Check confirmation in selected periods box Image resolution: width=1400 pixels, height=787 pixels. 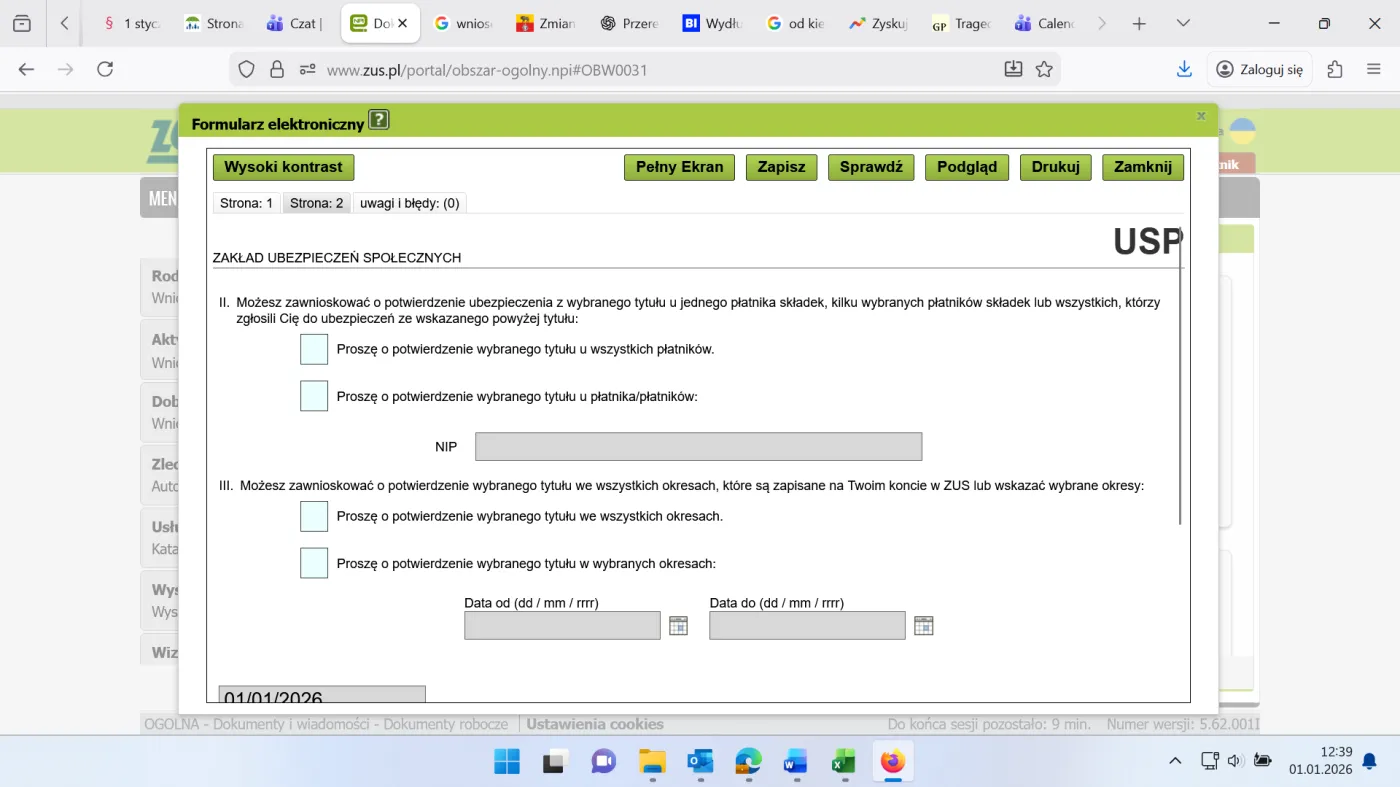(x=314, y=563)
